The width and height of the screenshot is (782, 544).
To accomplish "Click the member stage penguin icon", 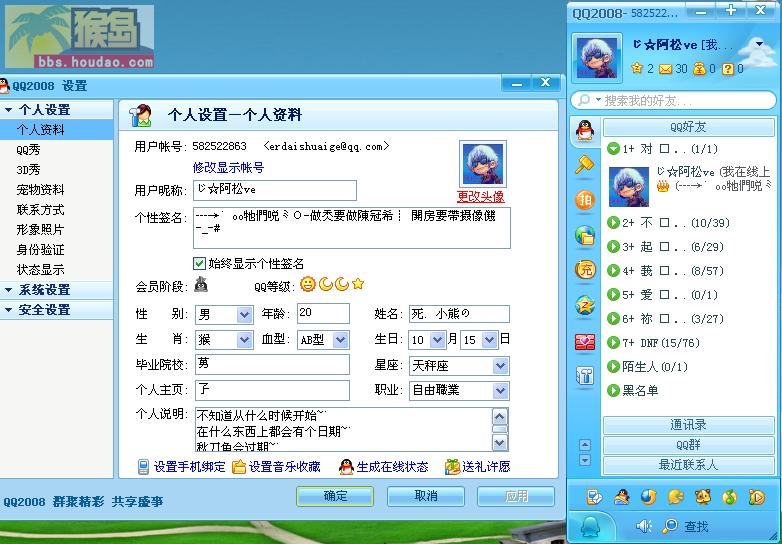I will click(201, 285).
